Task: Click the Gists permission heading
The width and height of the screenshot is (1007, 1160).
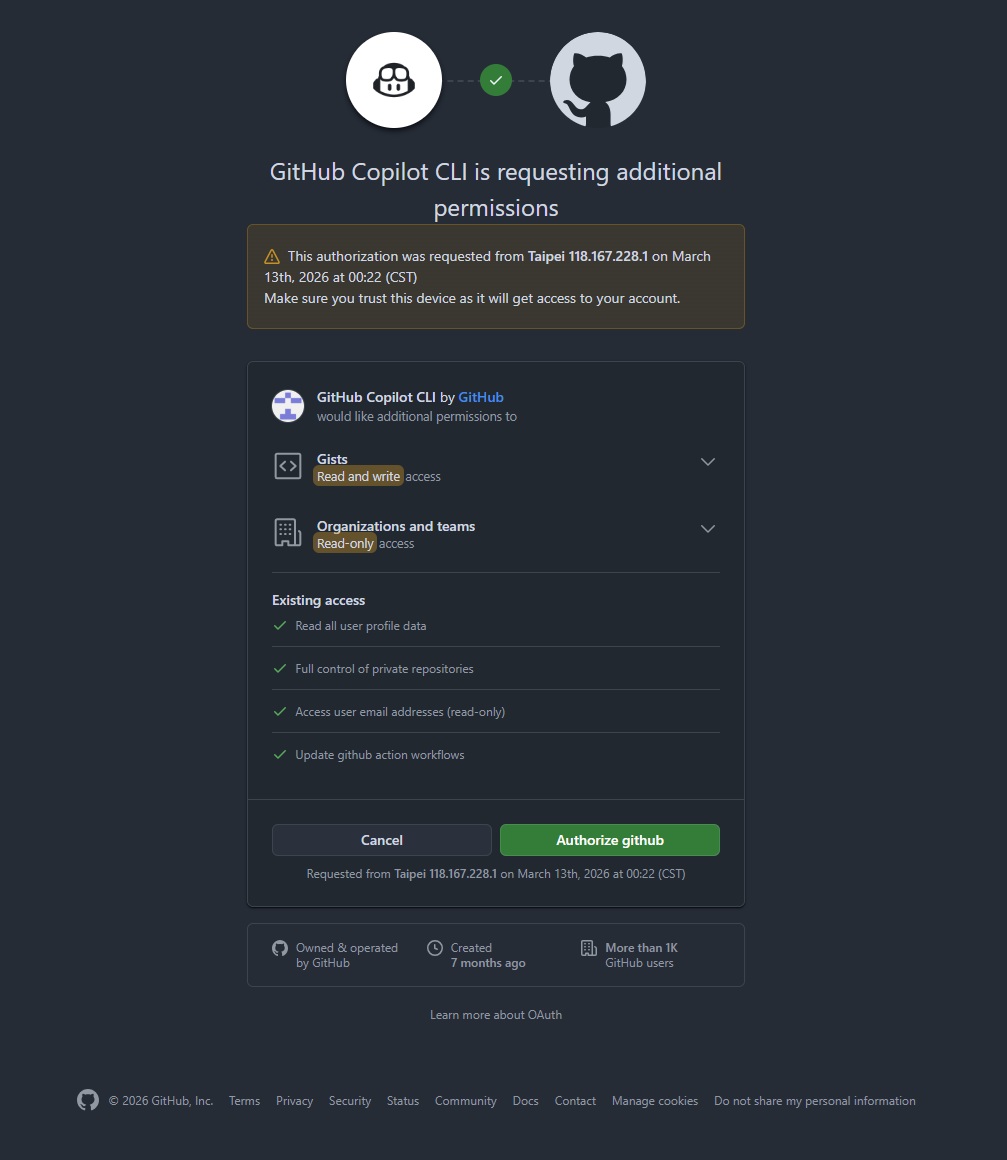Action: (332, 459)
